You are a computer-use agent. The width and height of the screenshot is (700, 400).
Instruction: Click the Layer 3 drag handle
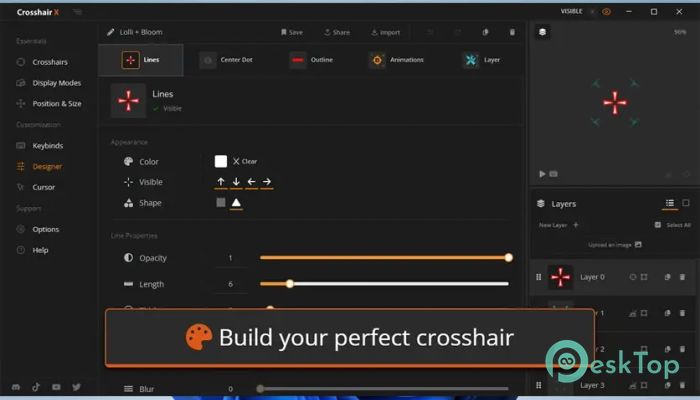[538, 385]
